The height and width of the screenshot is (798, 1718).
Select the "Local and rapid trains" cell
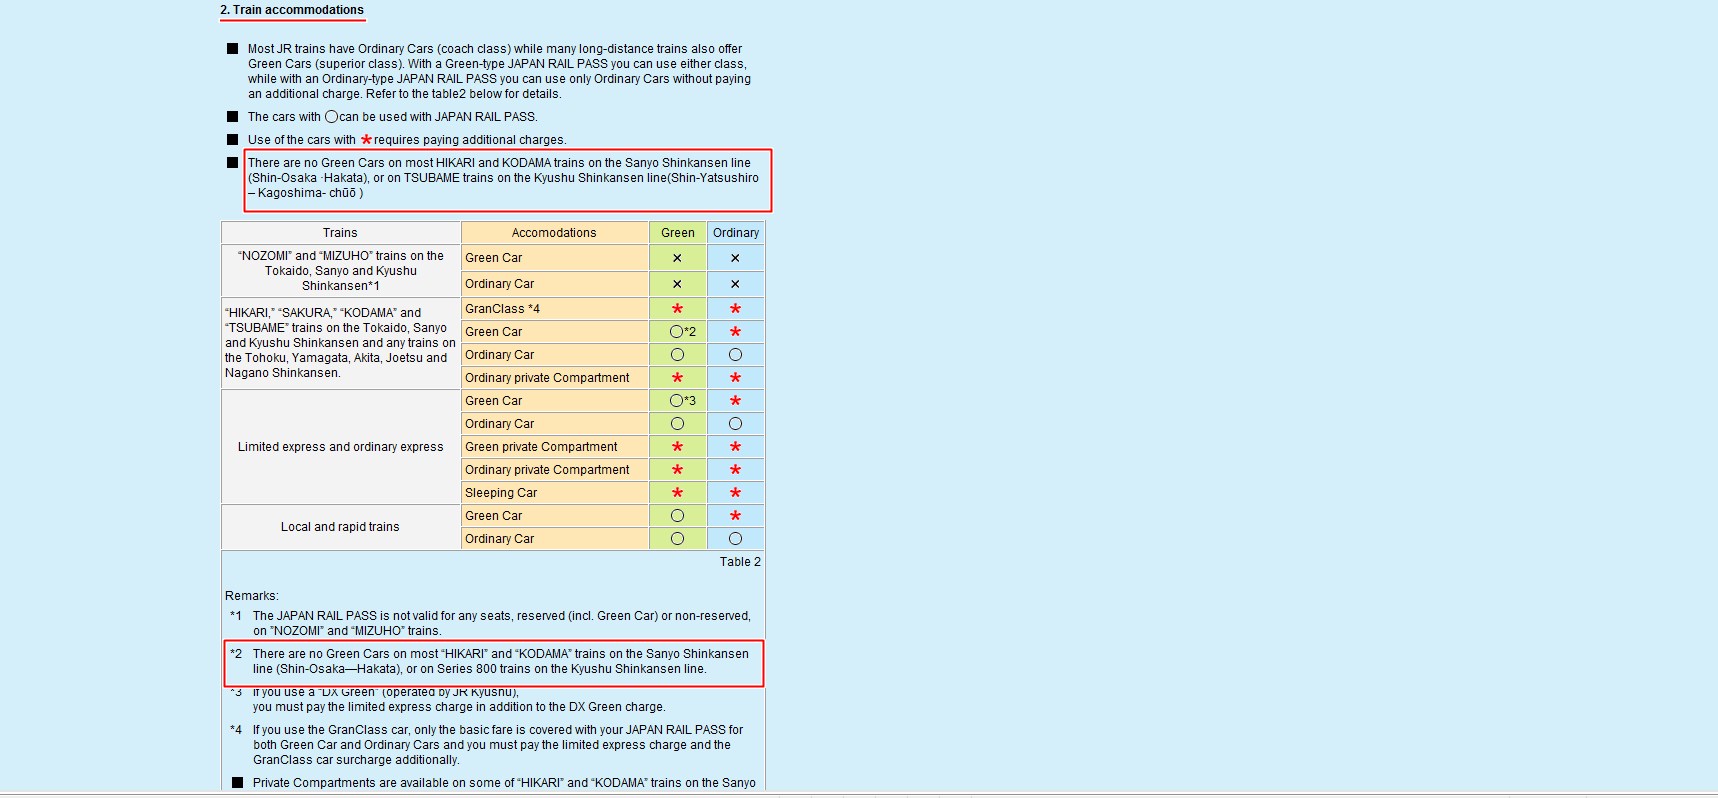[340, 527]
